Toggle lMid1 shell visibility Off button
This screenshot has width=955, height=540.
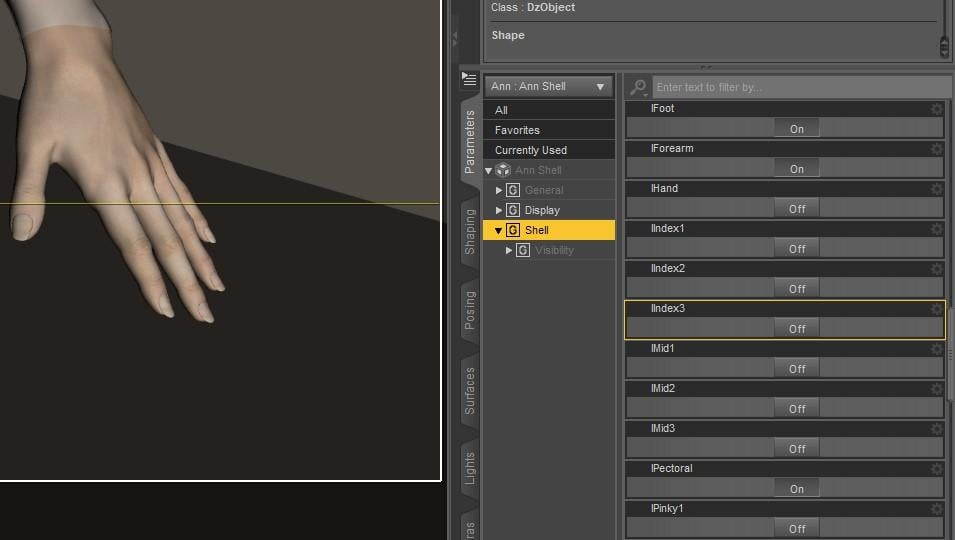click(797, 369)
